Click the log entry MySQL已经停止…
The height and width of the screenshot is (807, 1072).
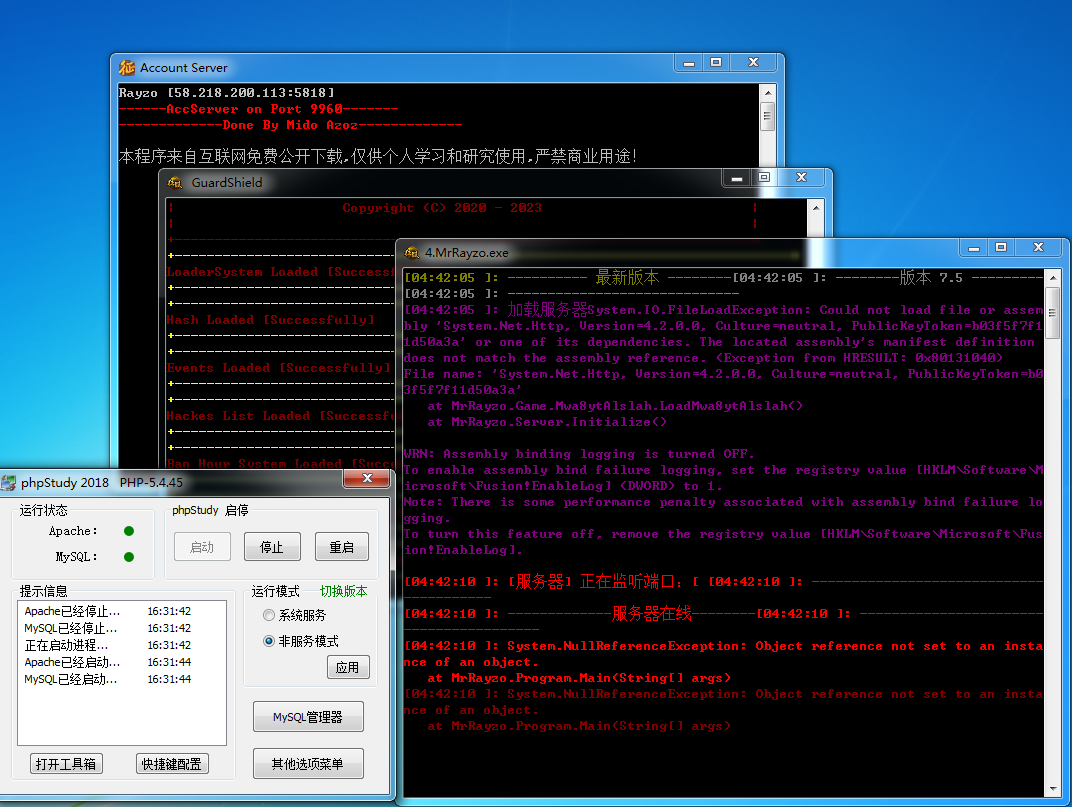[70, 629]
